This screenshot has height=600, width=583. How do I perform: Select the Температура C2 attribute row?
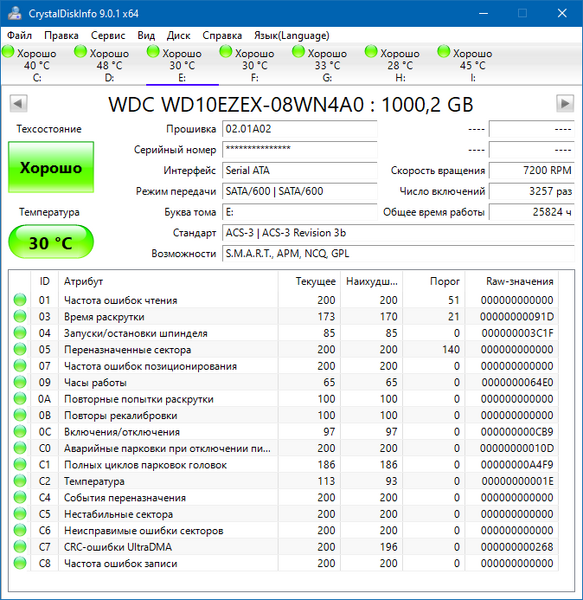coord(283,481)
